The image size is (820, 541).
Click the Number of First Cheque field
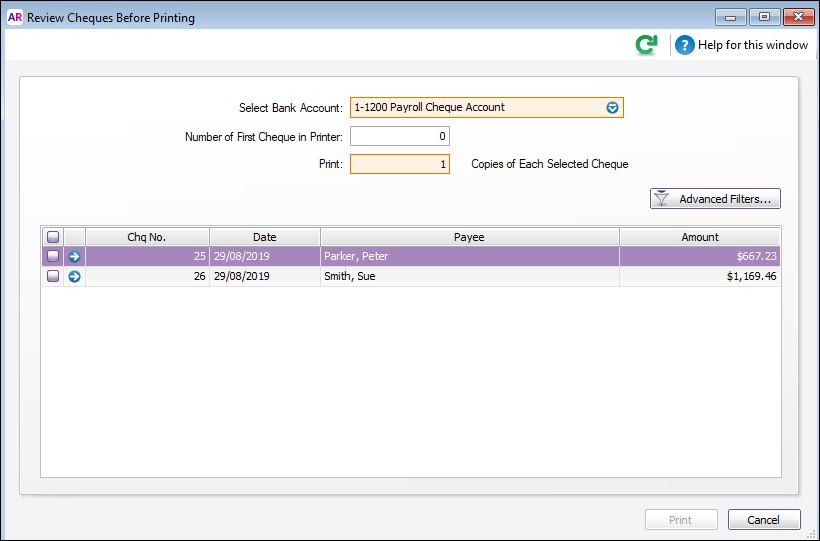(399, 137)
